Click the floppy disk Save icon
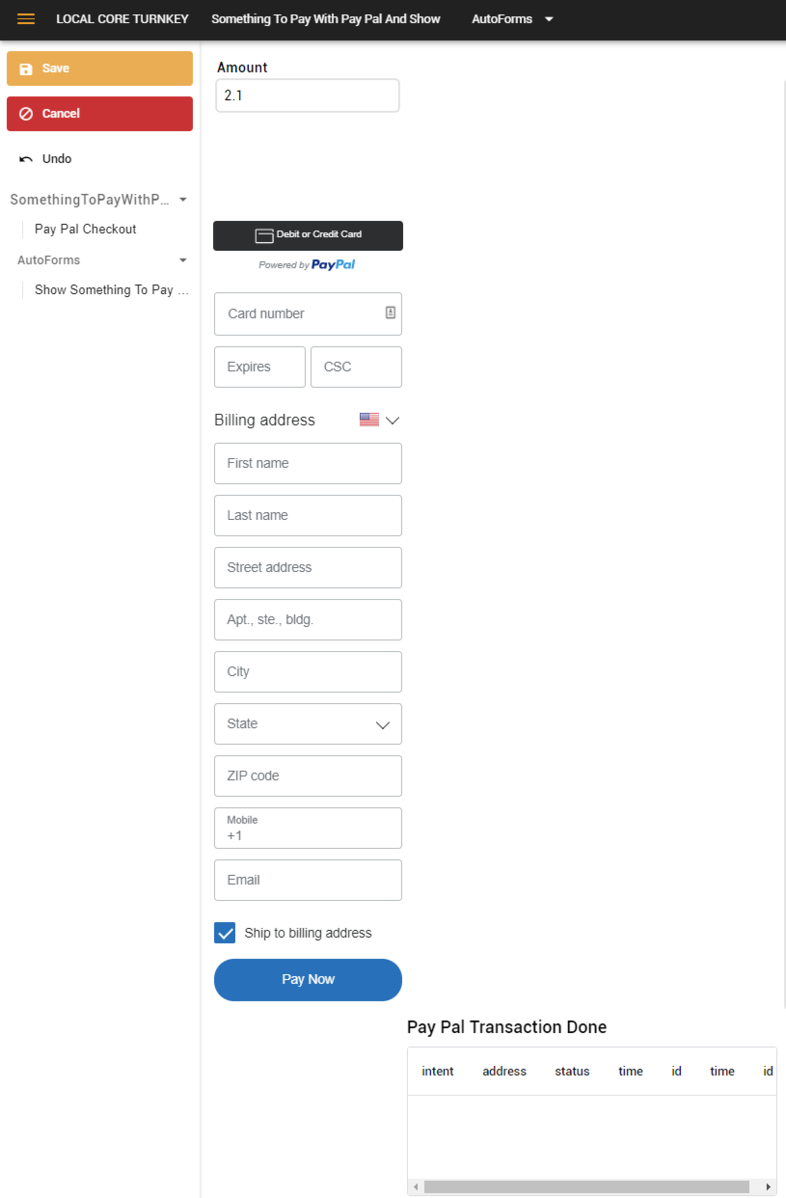786x1198 pixels. [26, 69]
